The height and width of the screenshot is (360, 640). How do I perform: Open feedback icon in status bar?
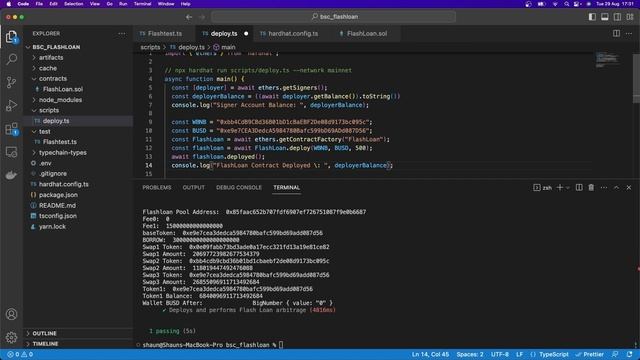[x=615, y=354]
